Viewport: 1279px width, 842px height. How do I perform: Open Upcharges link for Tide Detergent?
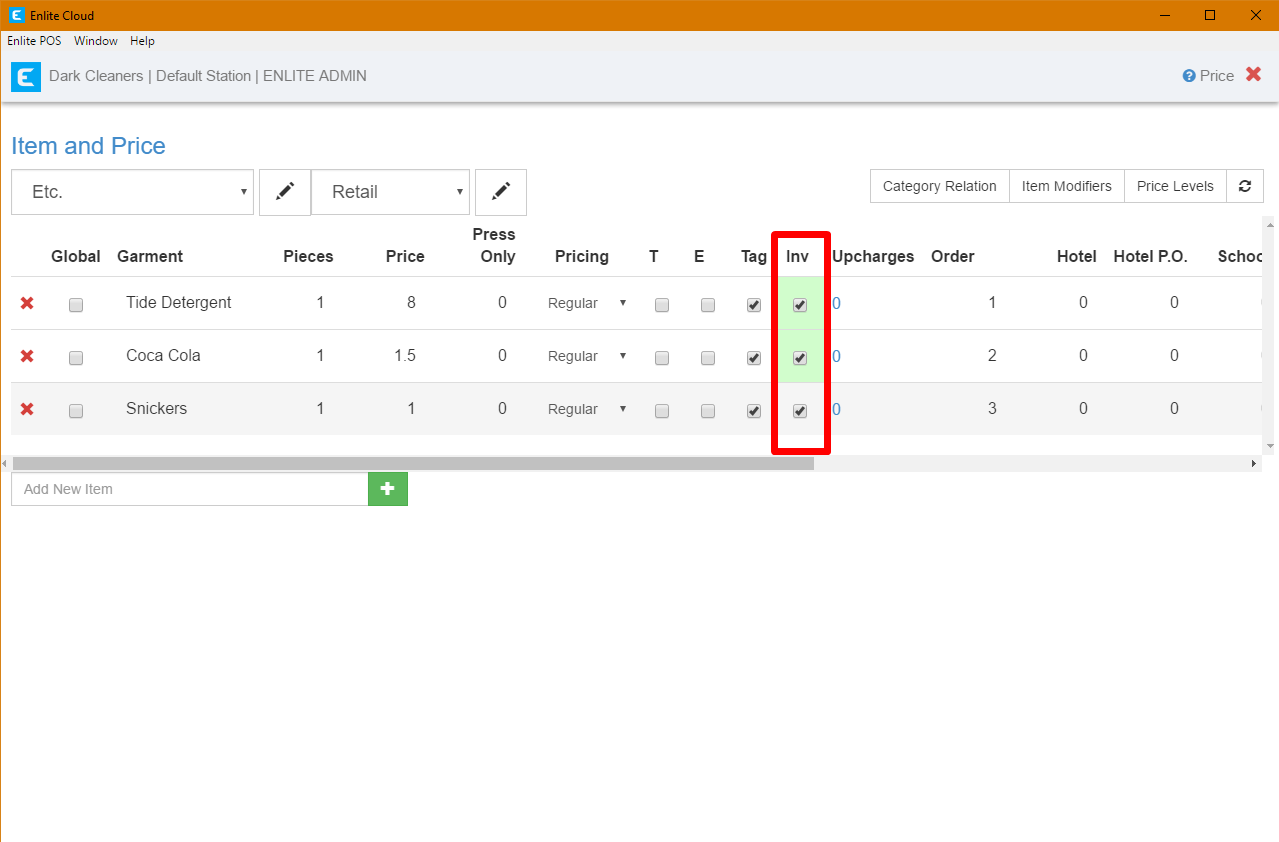pyautogui.click(x=836, y=303)
